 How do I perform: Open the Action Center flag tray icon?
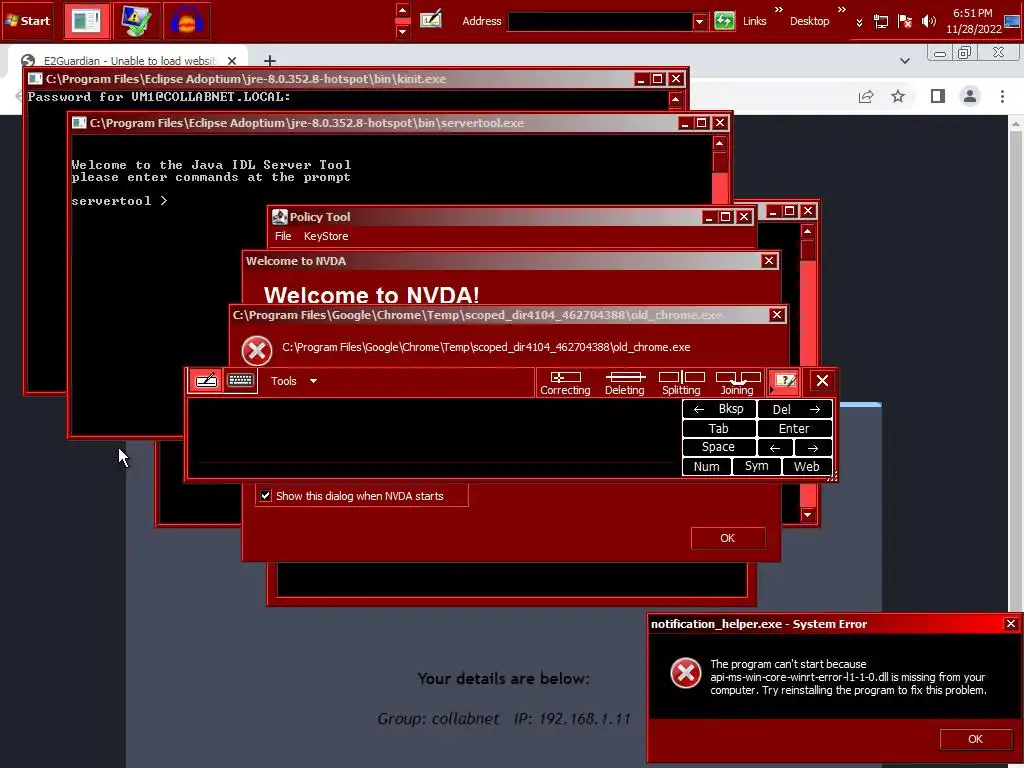point(904,22)
